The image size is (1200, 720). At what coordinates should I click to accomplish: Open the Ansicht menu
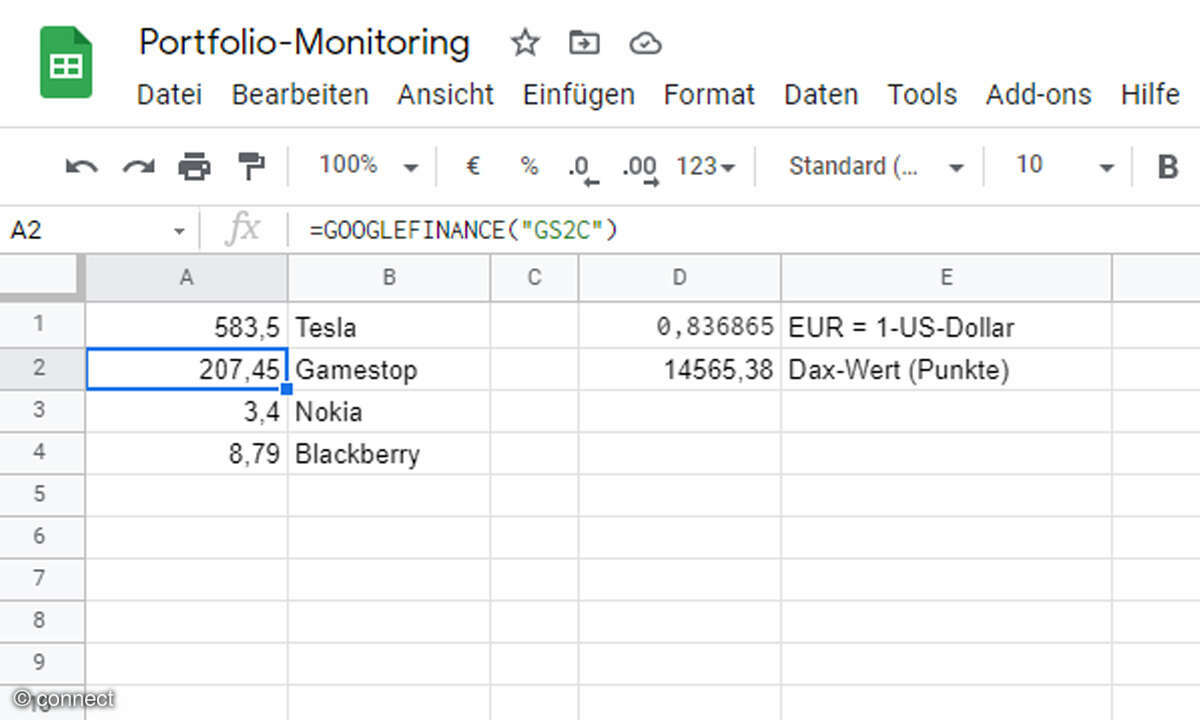(x=446, y=95)
